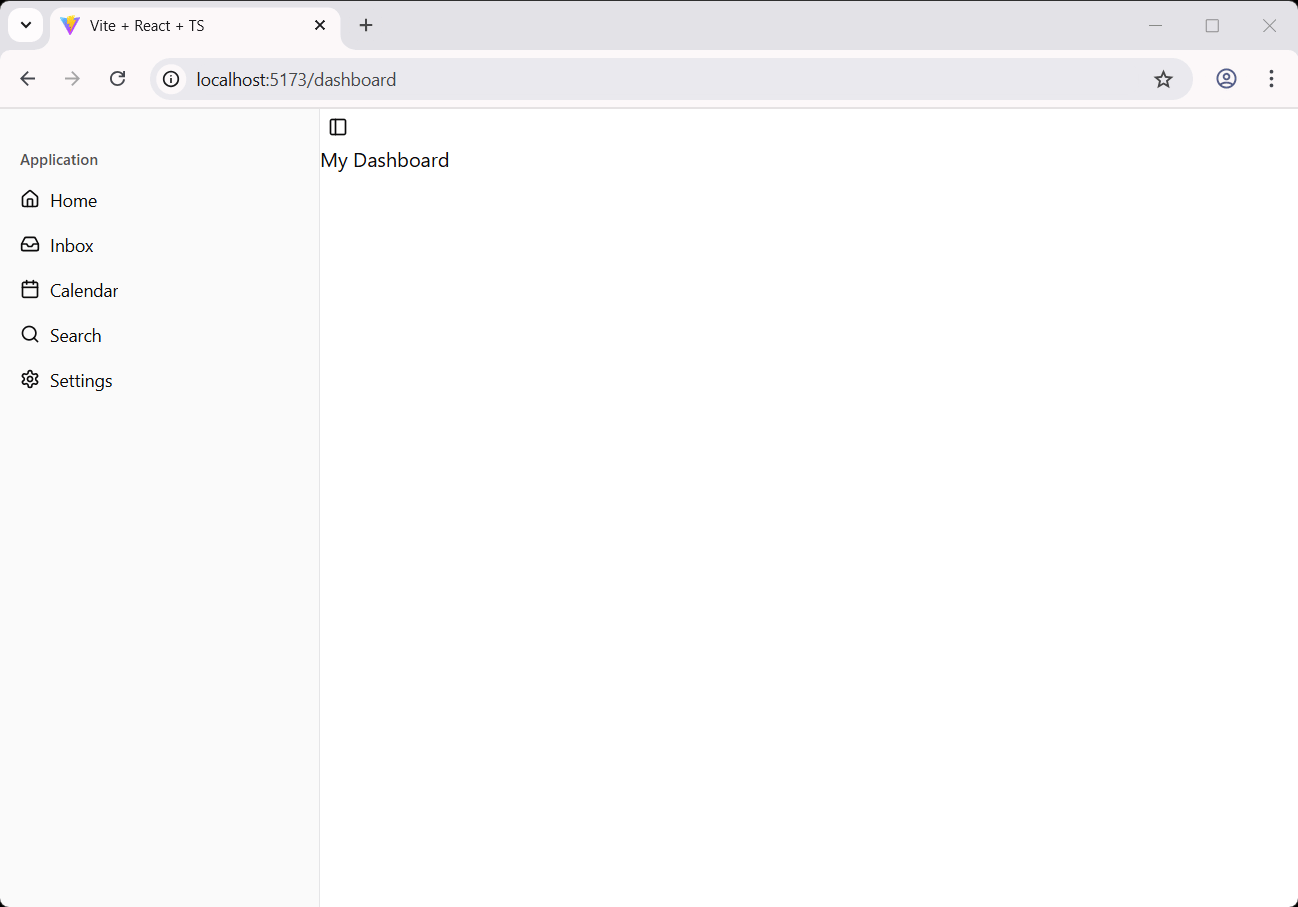Screen dimensions: 1298x907
Task: Click the Application group label
Action: pyautogui.click(x=59, y=160)
